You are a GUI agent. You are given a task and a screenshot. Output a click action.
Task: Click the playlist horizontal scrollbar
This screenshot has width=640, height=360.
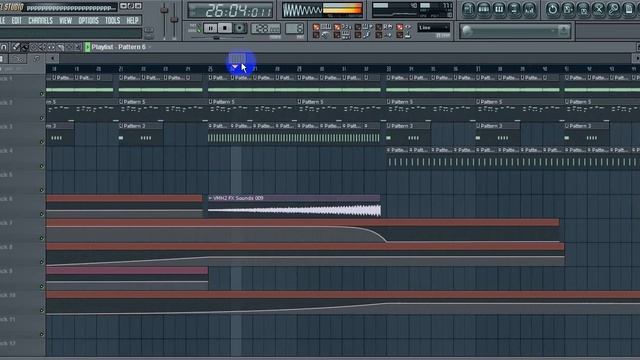pos(344,59)
